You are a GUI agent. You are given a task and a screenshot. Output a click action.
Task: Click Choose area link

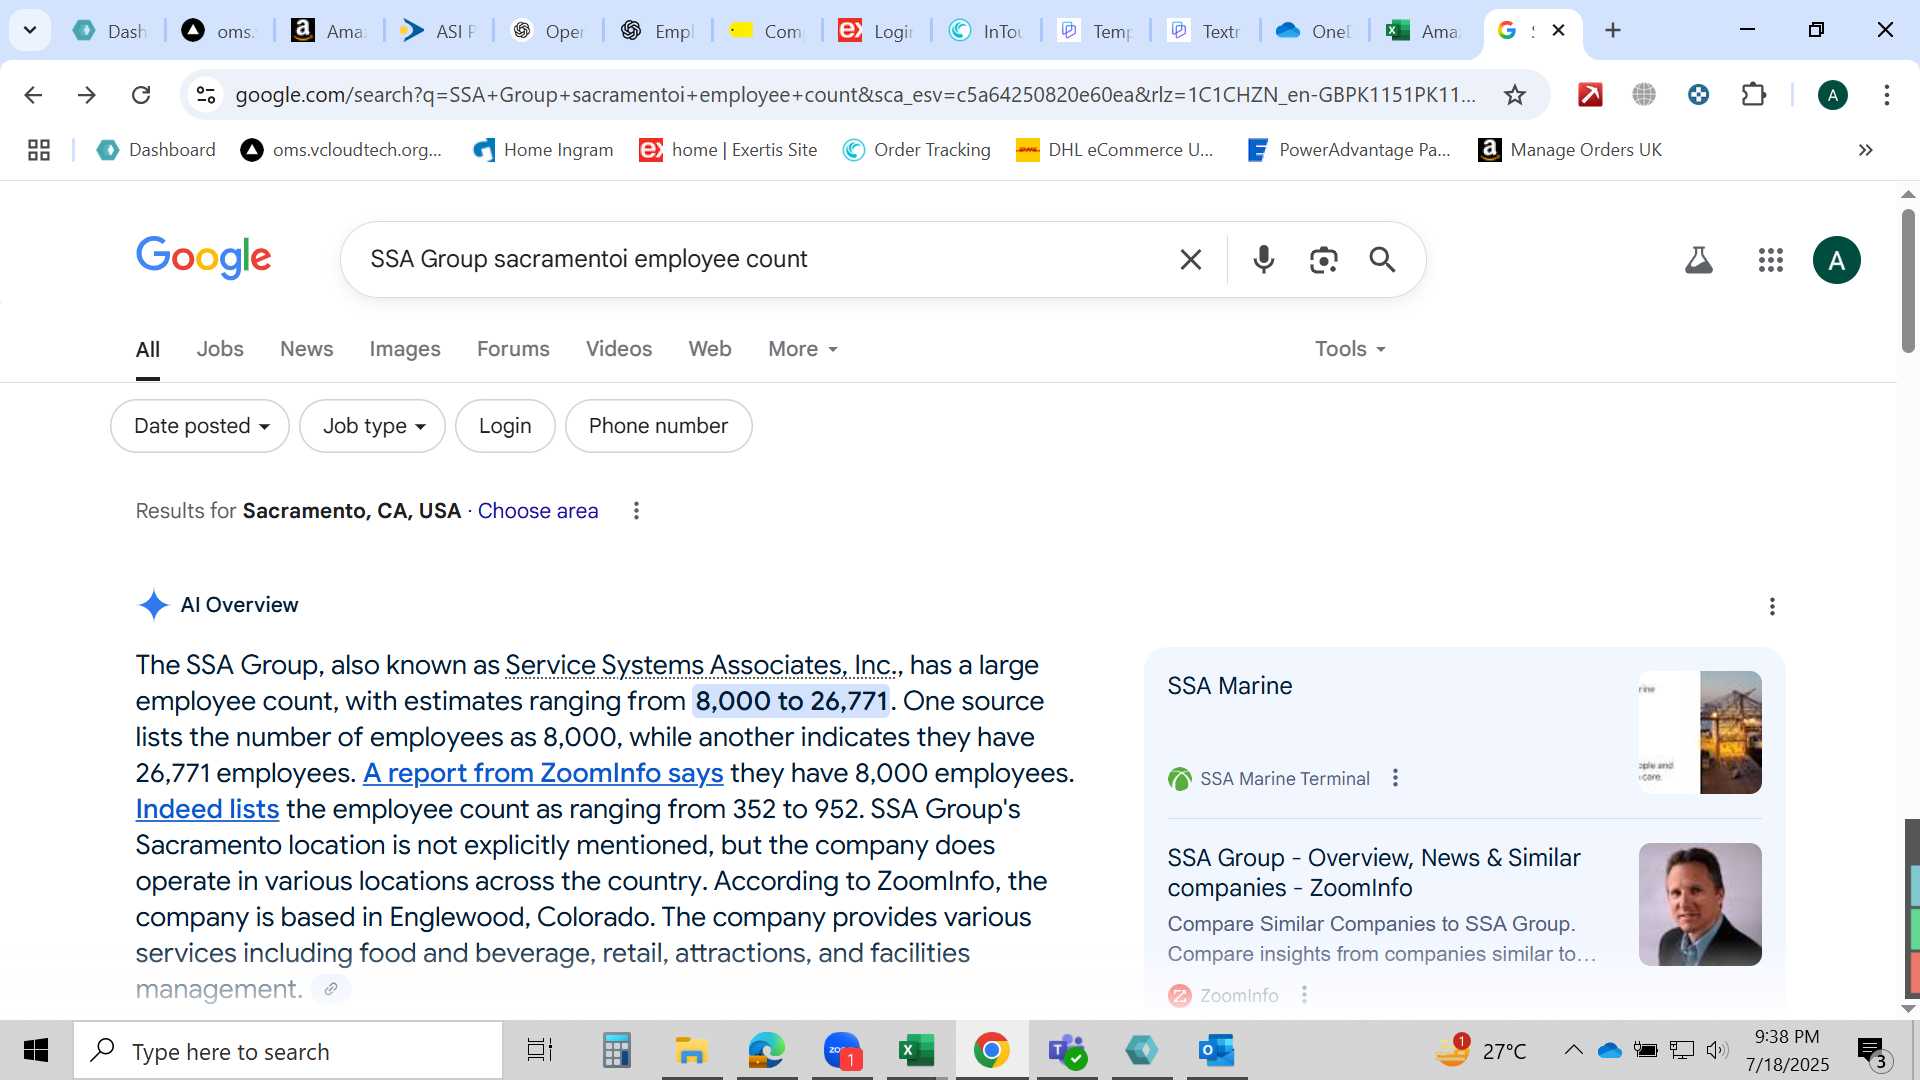(x=538, y=511)
